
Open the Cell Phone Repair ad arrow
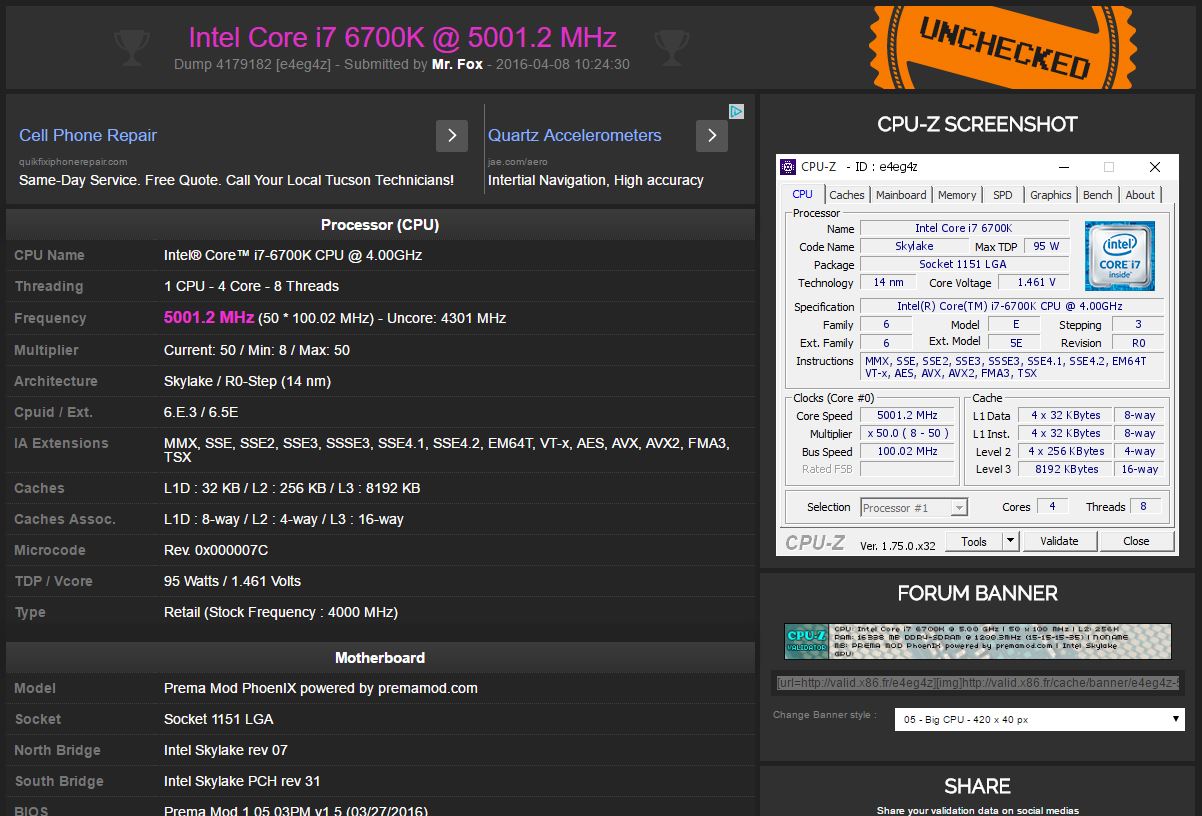(x=452, y=135)
